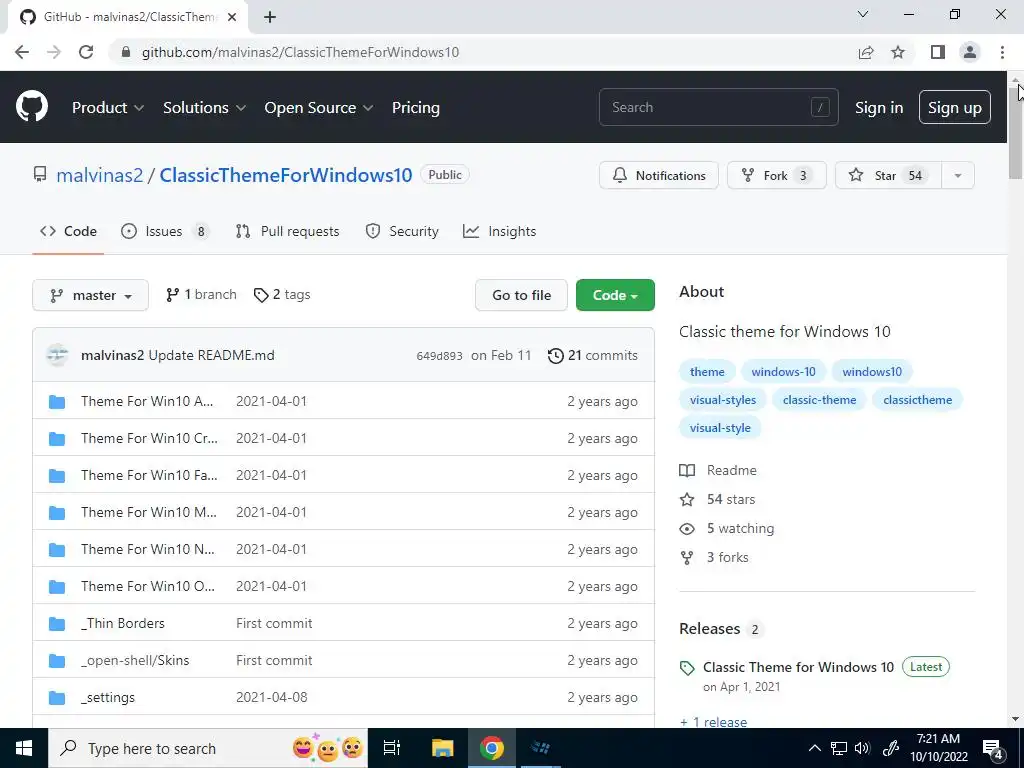Open the Chrome profile avatar icon
Screen dimensions: 1024x768
pyautogui.click(x=970, y=52)
